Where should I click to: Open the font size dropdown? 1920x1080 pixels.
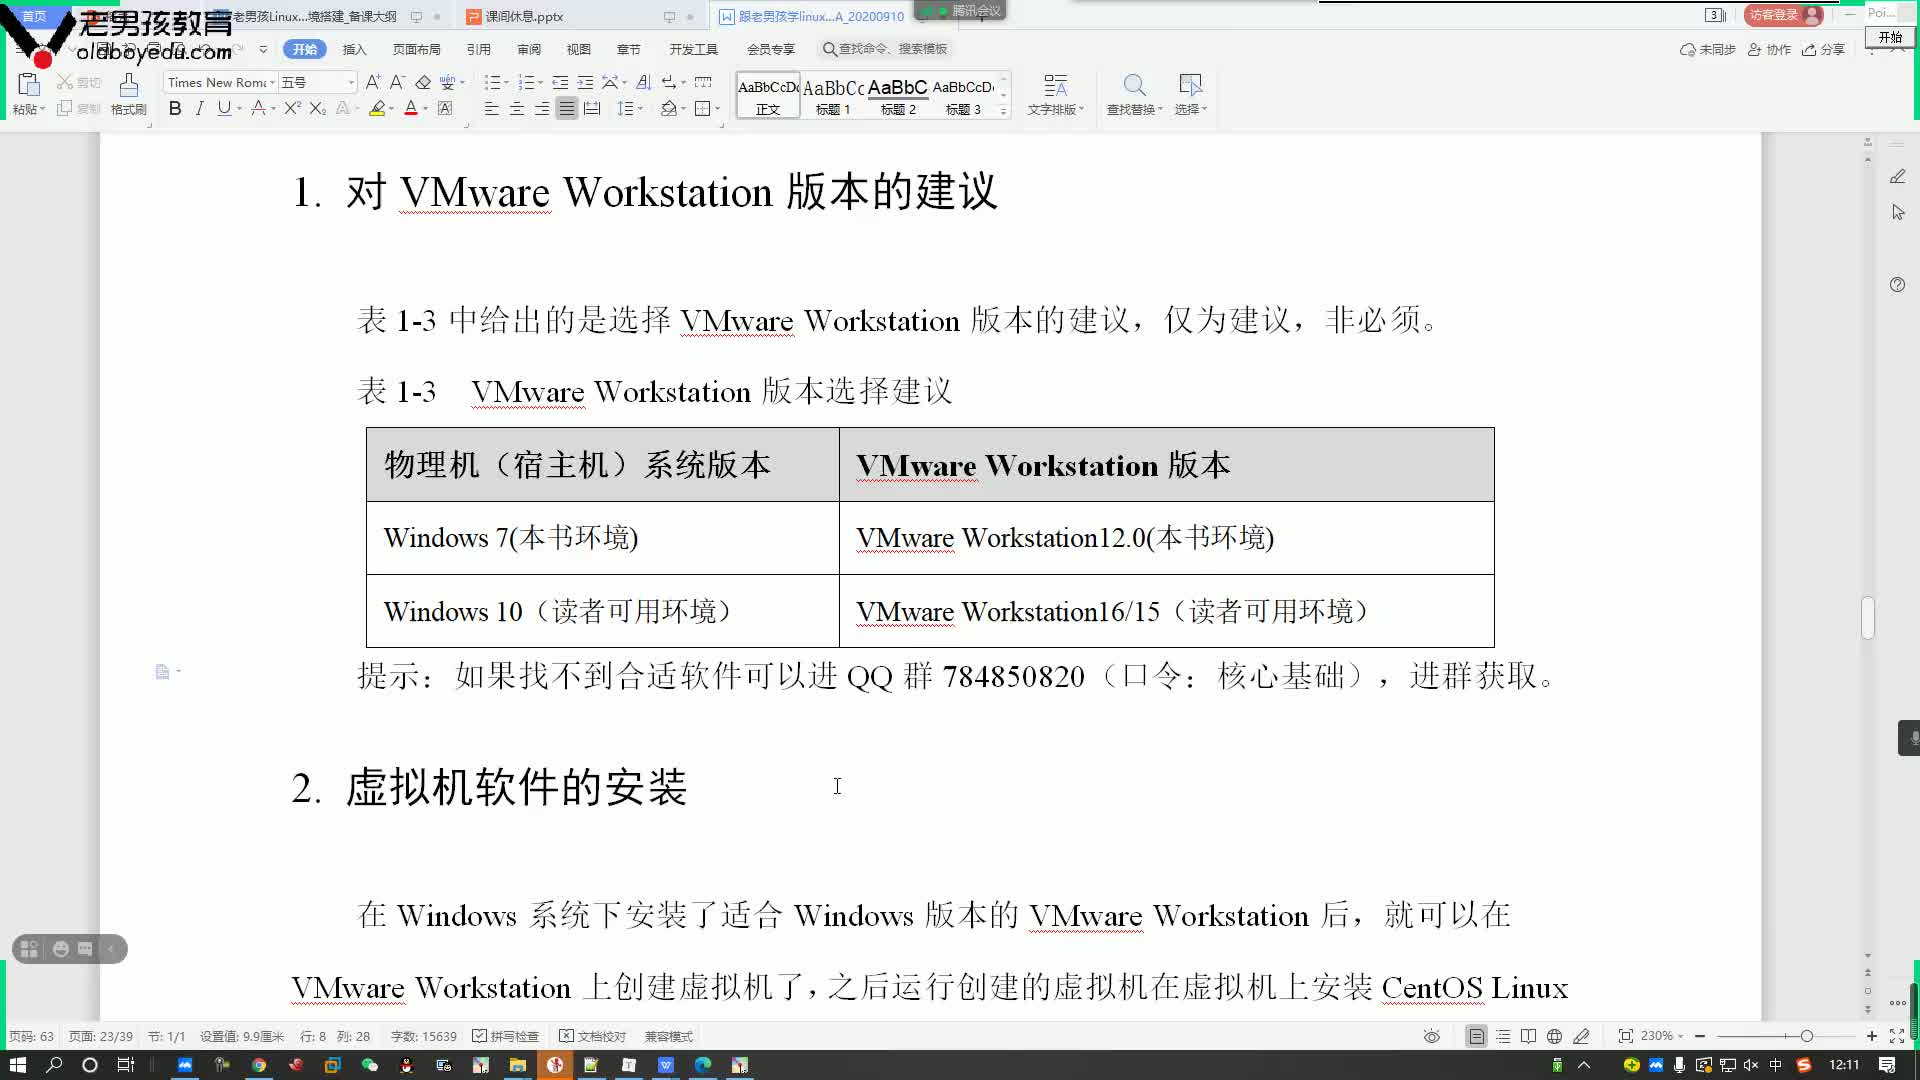351,82
